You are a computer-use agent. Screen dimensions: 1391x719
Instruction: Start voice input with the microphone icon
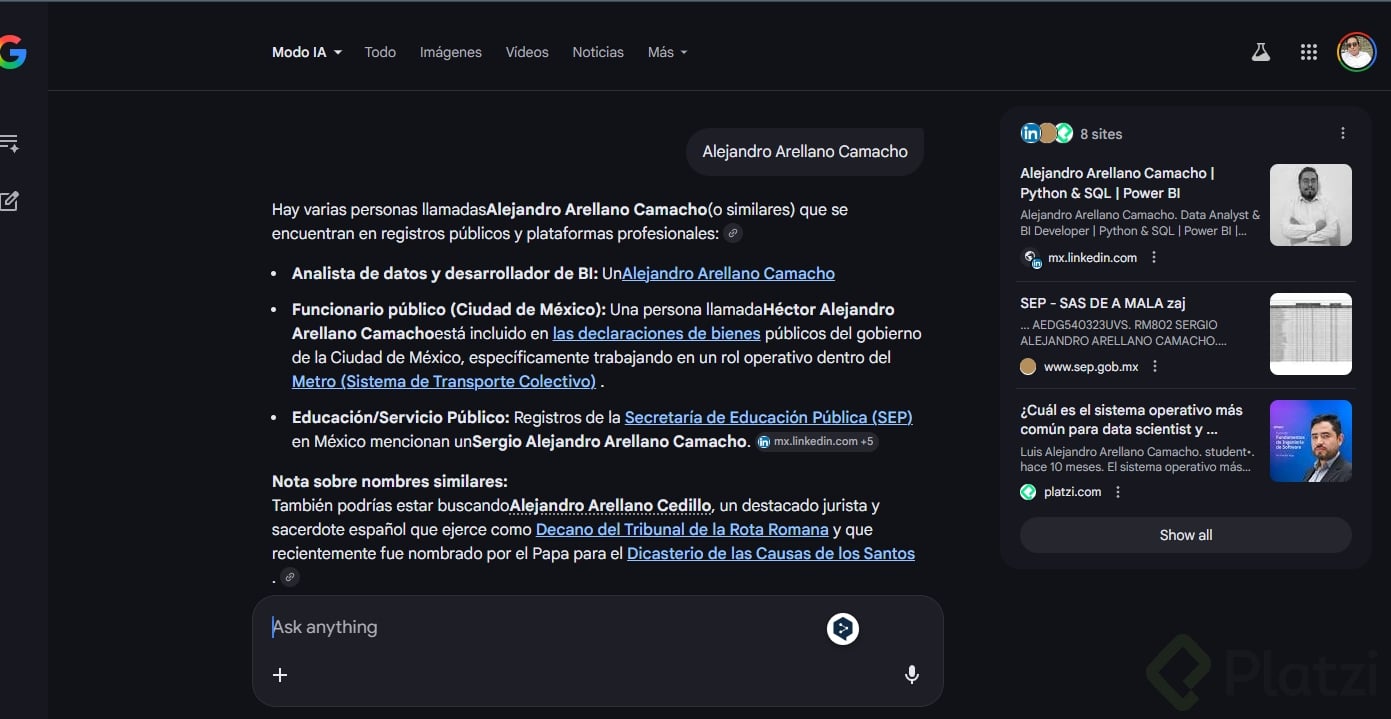911,675
